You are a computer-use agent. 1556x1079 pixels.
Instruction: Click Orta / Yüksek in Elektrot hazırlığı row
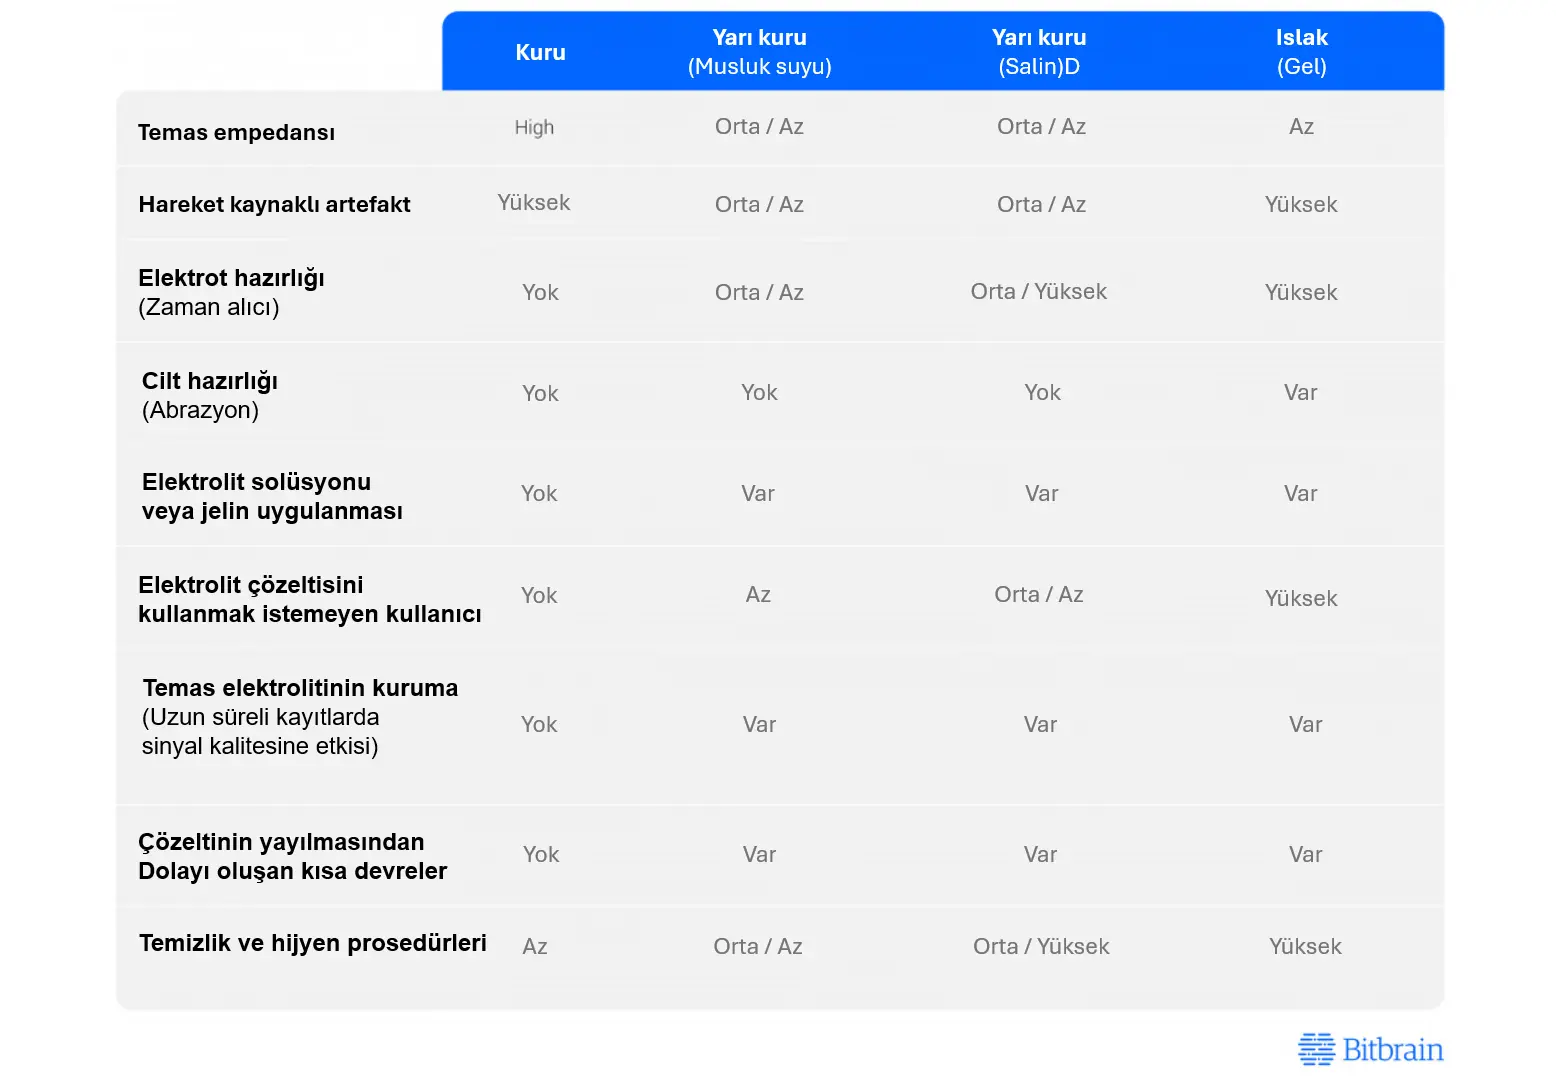coord(1038,292)
